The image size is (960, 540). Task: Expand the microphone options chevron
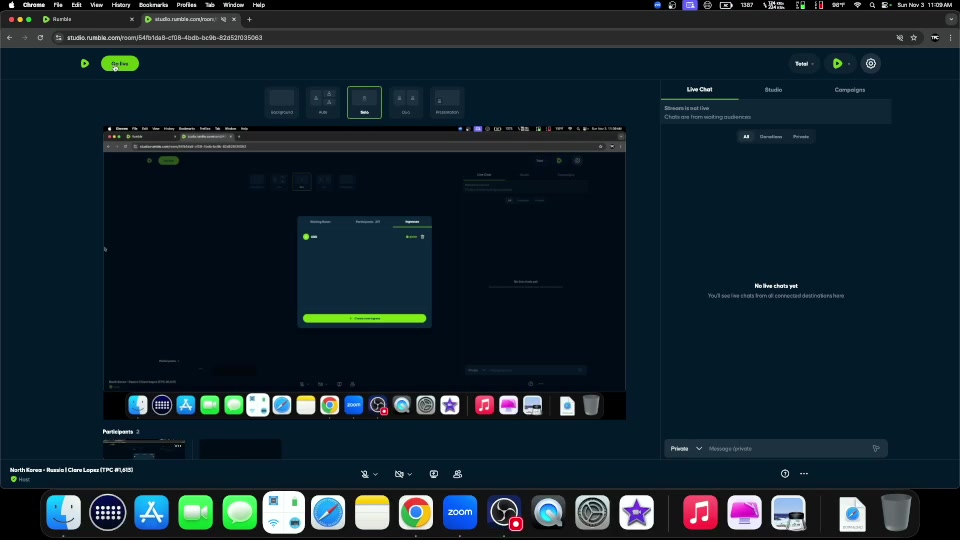[x=377, y=474]
